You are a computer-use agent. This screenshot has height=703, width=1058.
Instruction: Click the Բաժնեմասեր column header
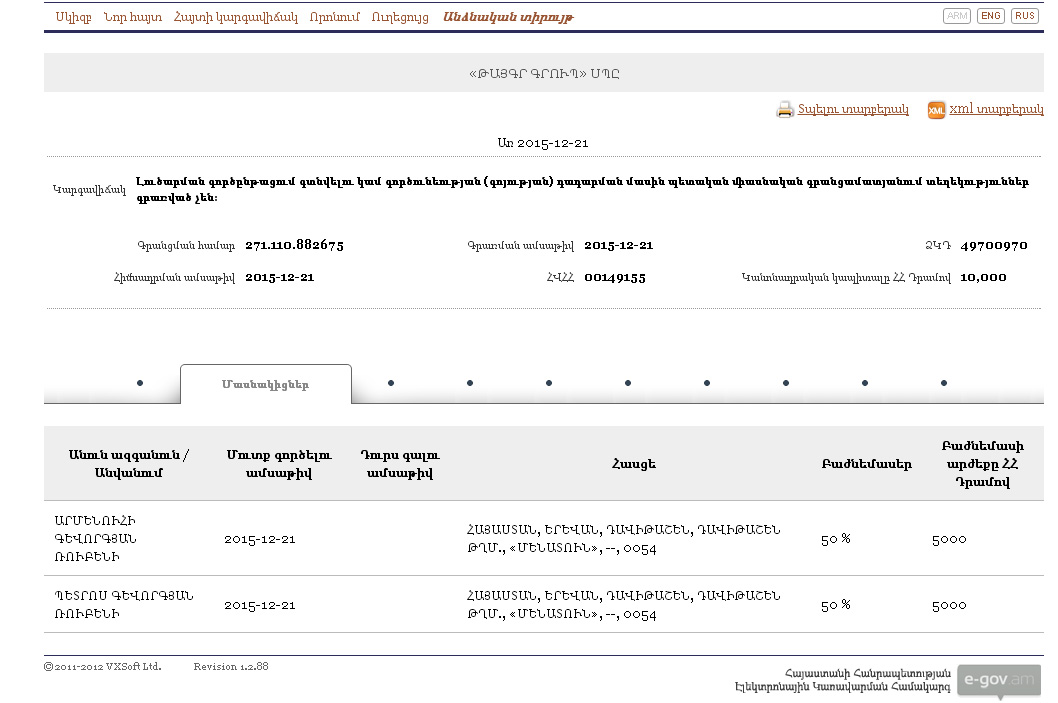pyautogui.click(x=866, y=464)
